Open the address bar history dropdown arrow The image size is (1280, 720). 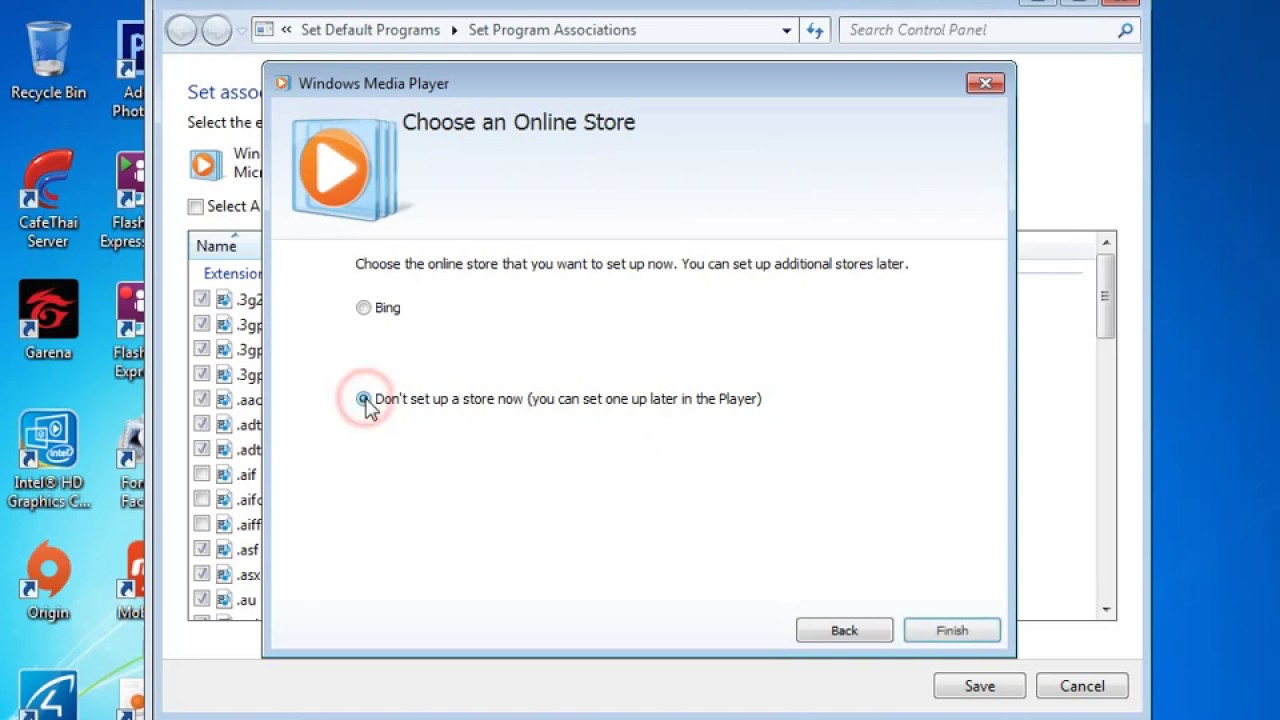787,30
